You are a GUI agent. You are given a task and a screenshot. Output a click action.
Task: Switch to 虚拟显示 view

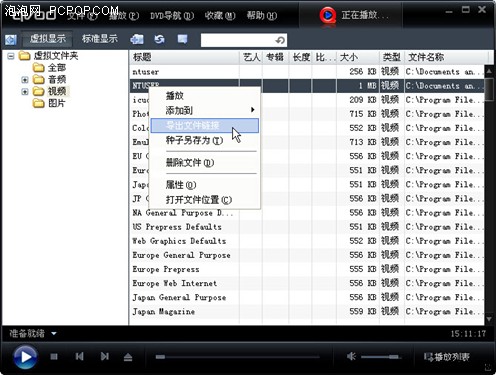click(x=47, y=39)
